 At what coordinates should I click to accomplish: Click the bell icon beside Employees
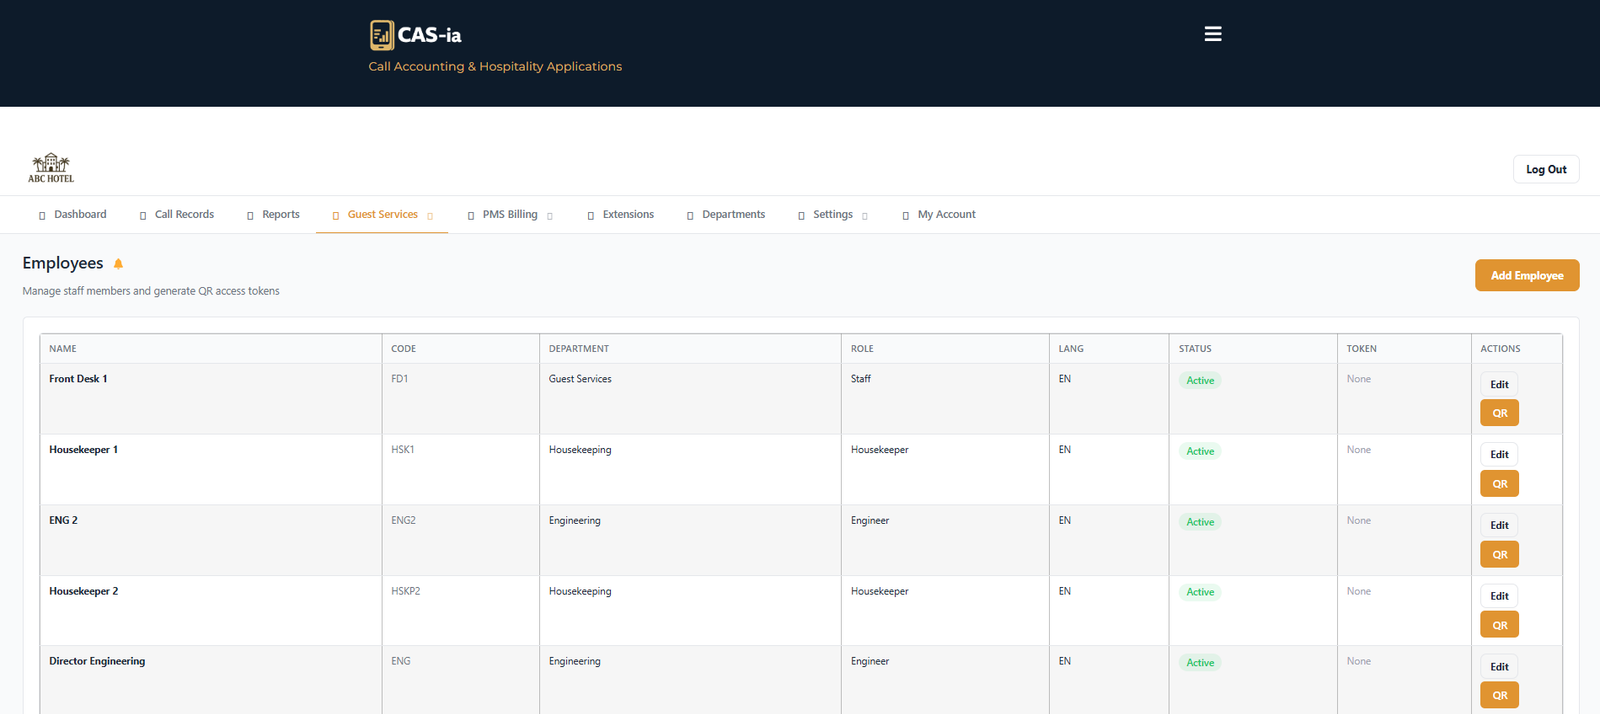tap(118, 264)
